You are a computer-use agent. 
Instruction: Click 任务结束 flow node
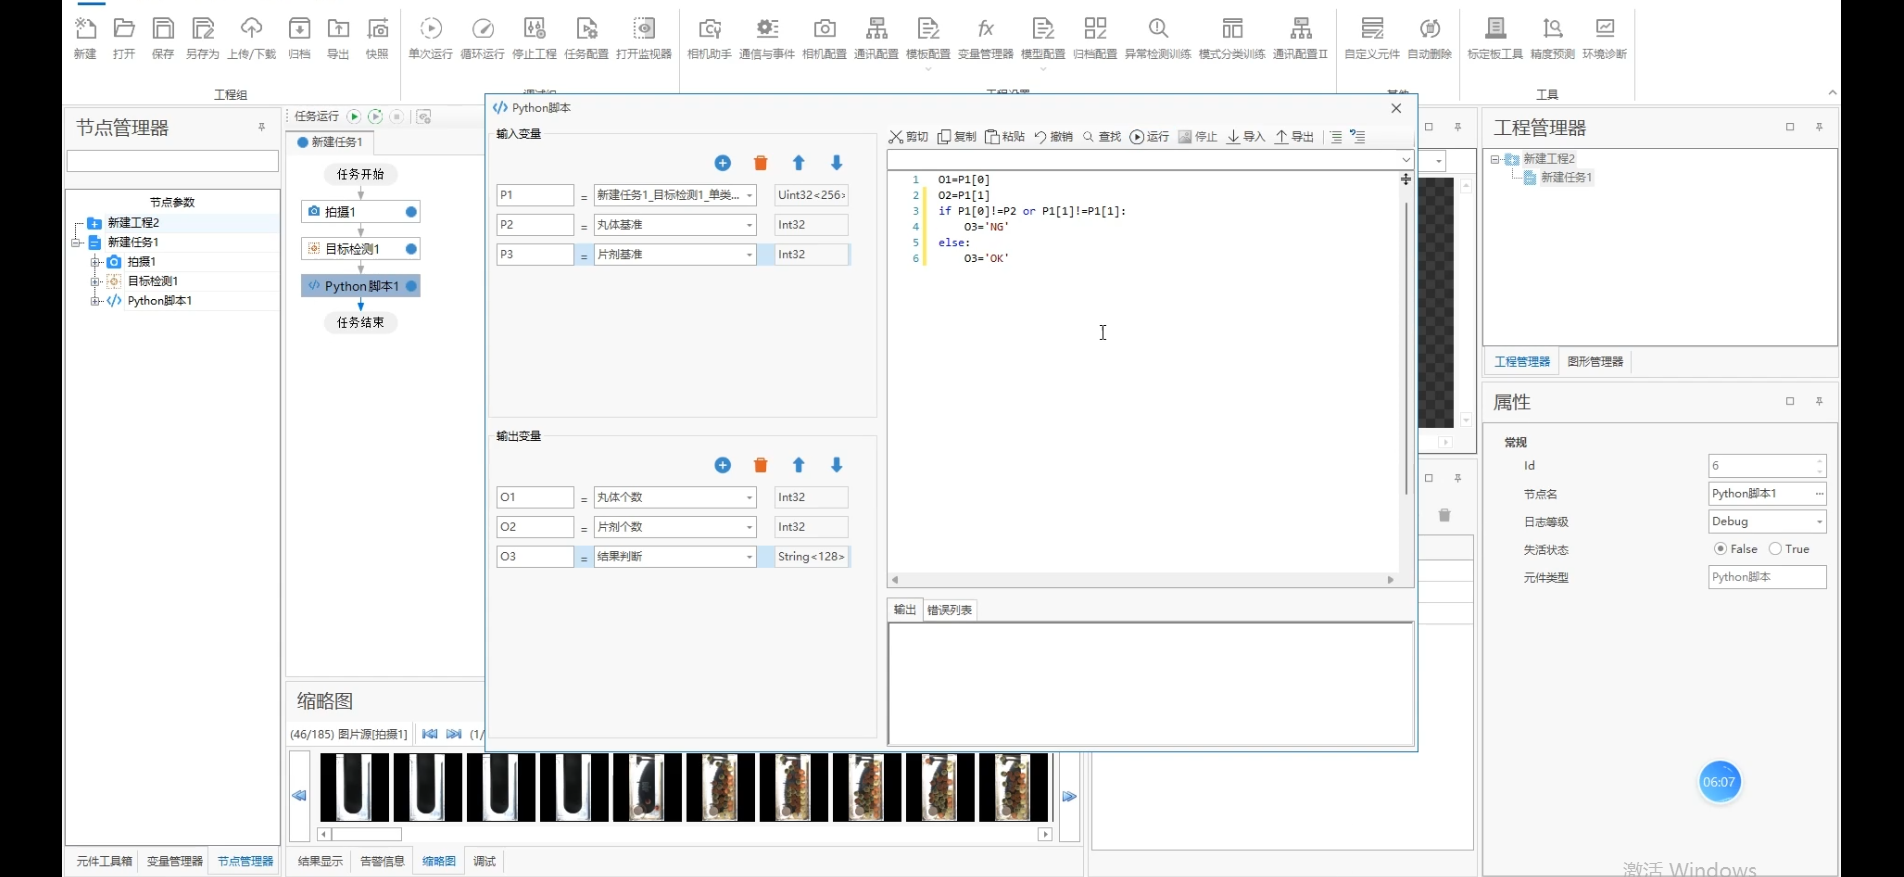(x=361, y=323)
